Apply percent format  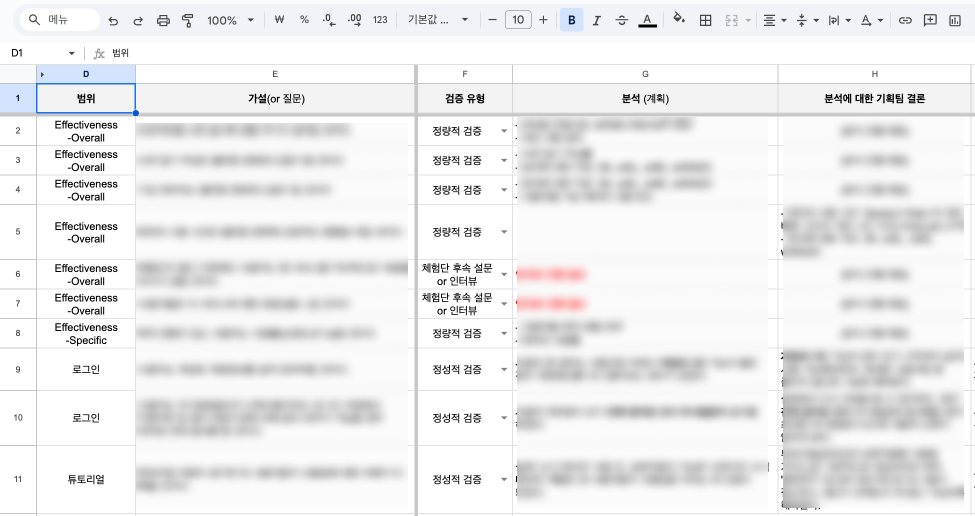pyautogui.click(x=304, y=20)
